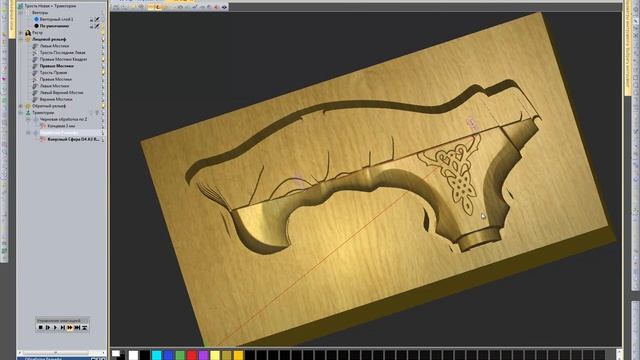The image size is (640, 360).
Task: Toggle light bulb for Обратный рельеф
Action: click(103, 106)
